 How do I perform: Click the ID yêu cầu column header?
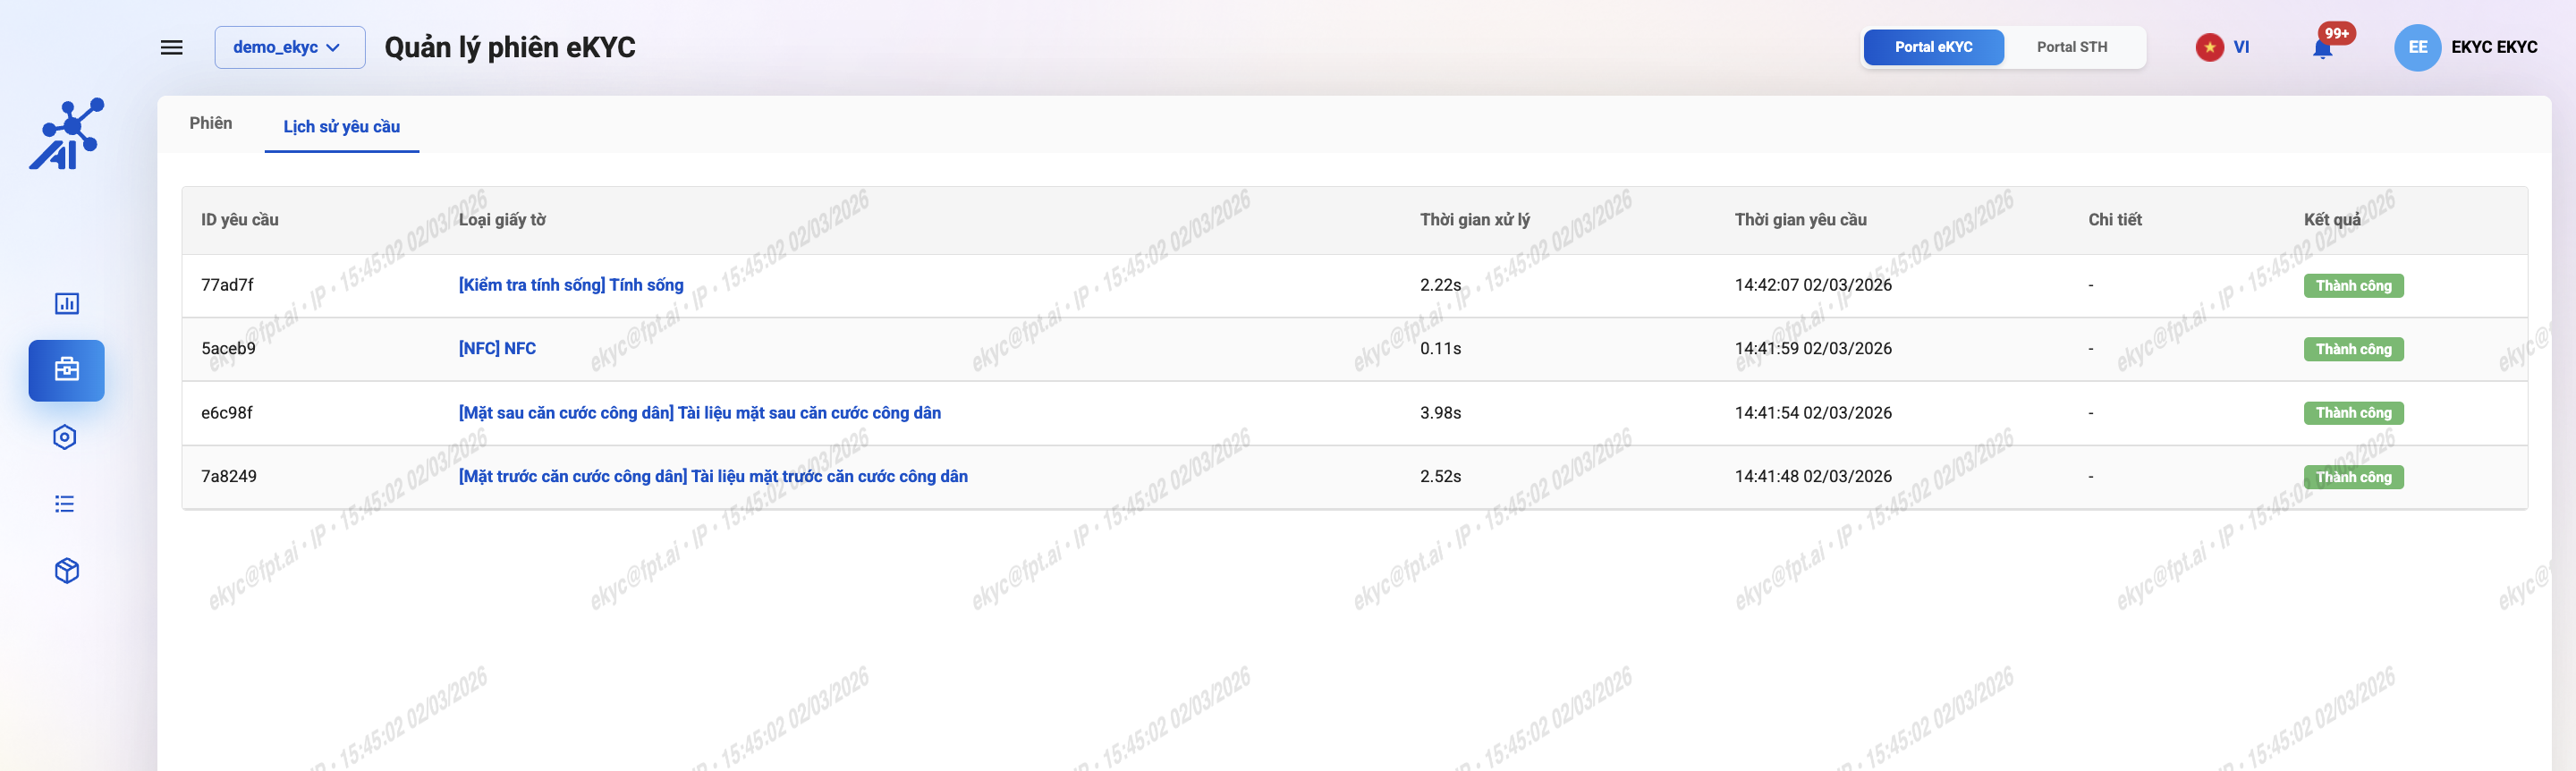pos(240,220)
